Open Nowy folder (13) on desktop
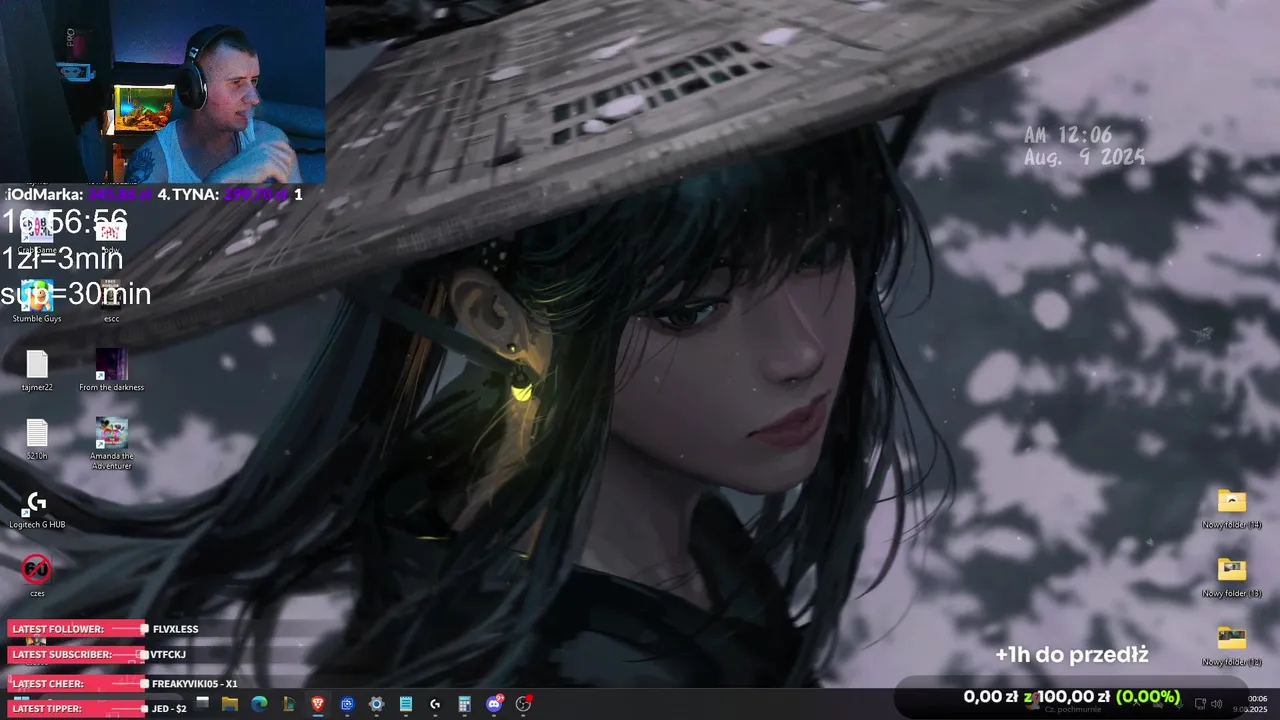Image resolution: width=1280 pixels, height=720 pixels. [1232, 577]
